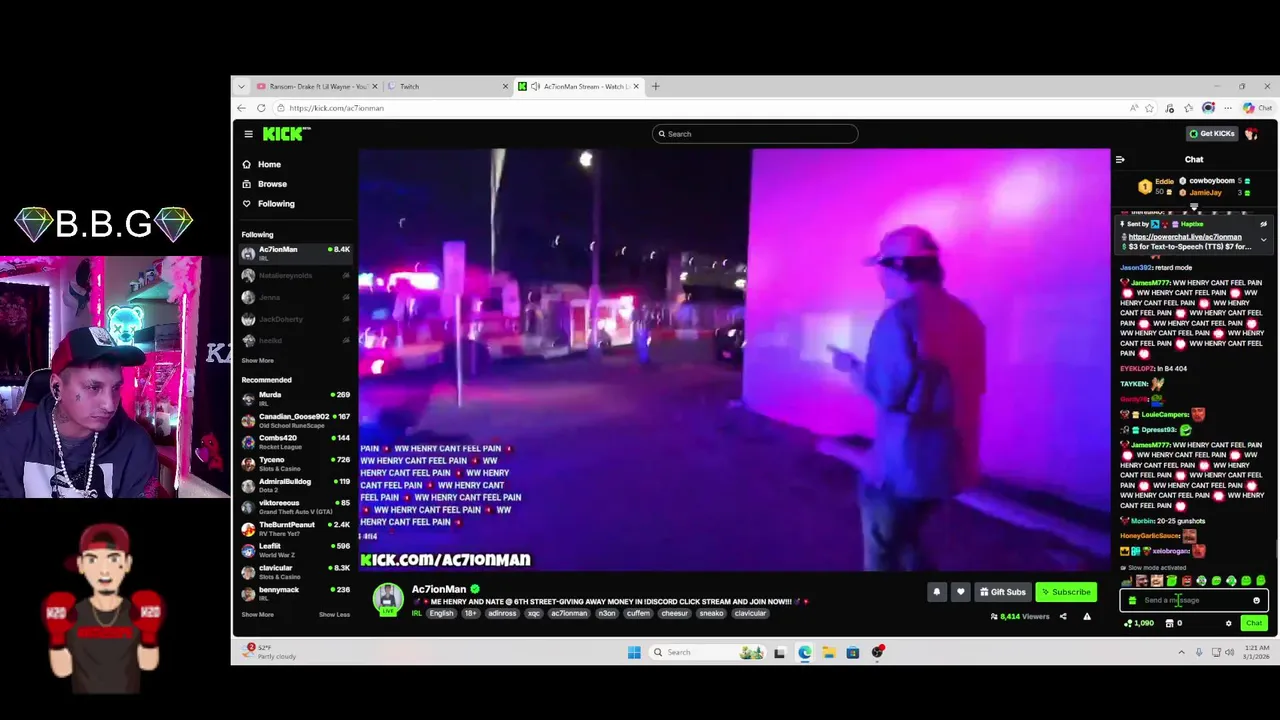Refresh the Kick page

(261, 108)
